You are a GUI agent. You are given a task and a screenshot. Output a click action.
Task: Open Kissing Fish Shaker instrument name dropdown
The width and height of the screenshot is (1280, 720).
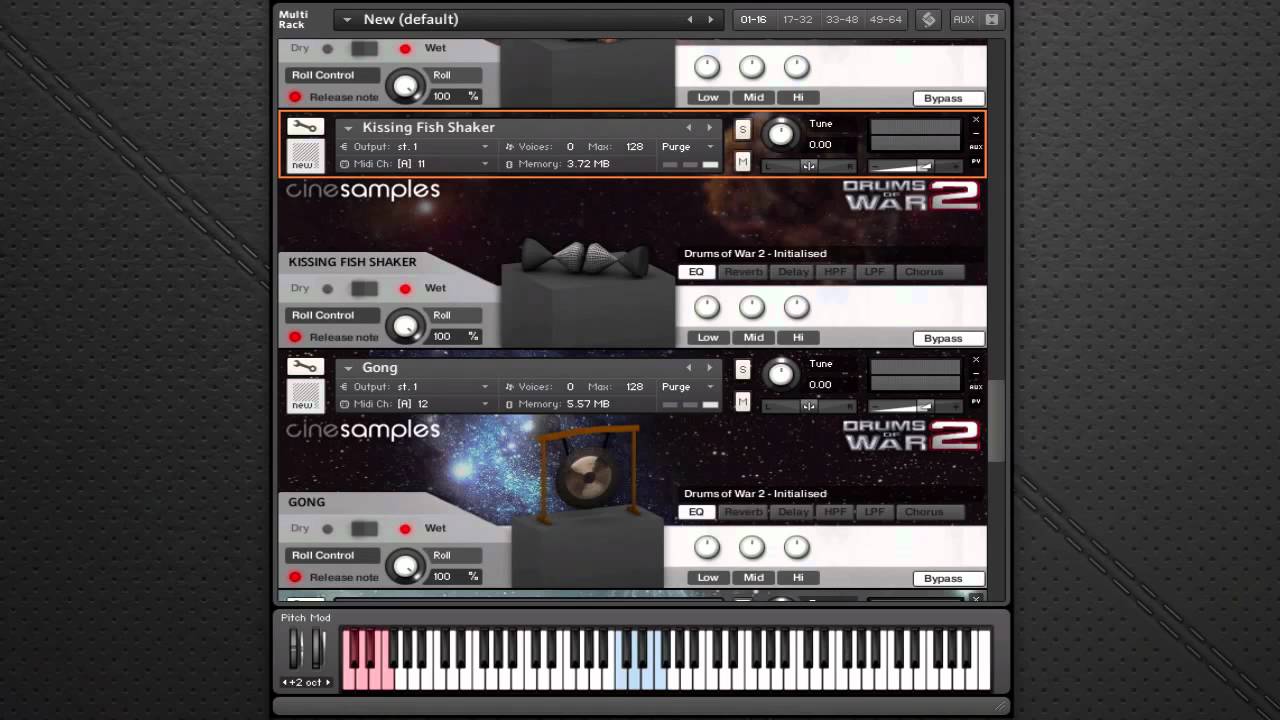(348, 128)
